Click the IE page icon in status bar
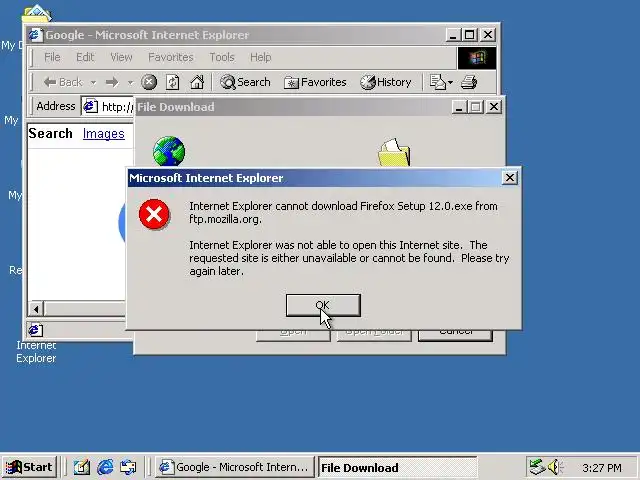 coord(35,330)
